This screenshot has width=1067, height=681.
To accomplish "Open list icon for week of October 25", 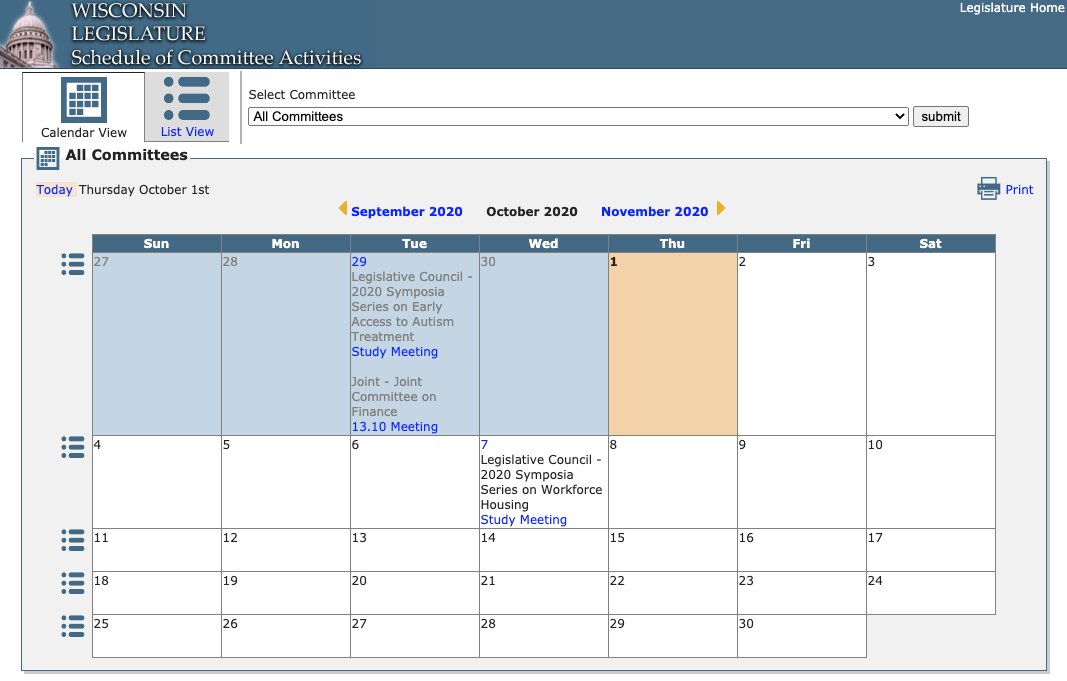I will coord(73,626).
